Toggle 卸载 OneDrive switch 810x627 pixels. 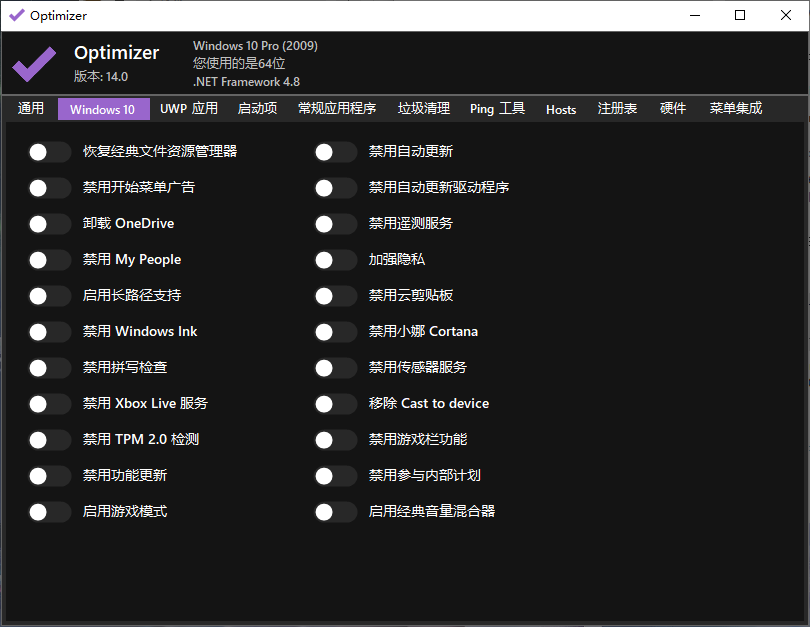(x=50, y=224)
